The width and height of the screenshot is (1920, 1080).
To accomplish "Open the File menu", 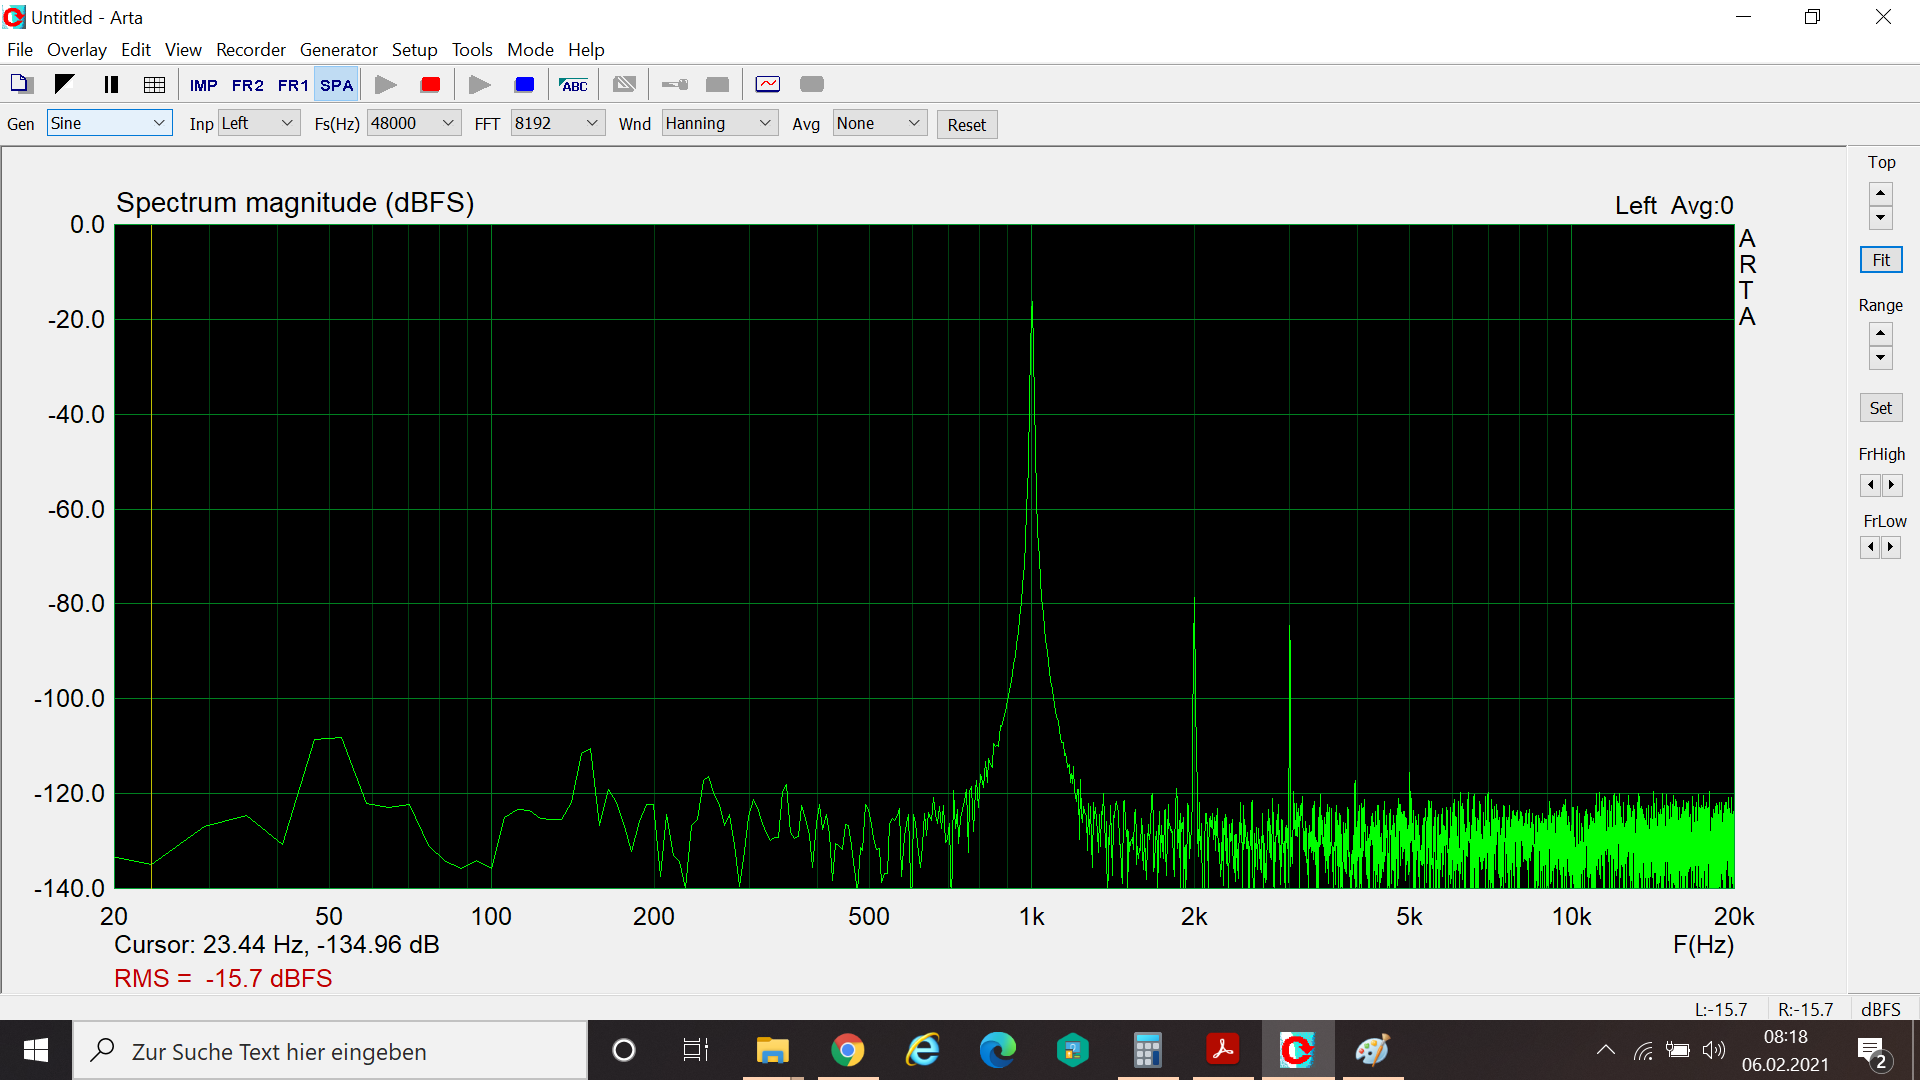I will [20, 49].
